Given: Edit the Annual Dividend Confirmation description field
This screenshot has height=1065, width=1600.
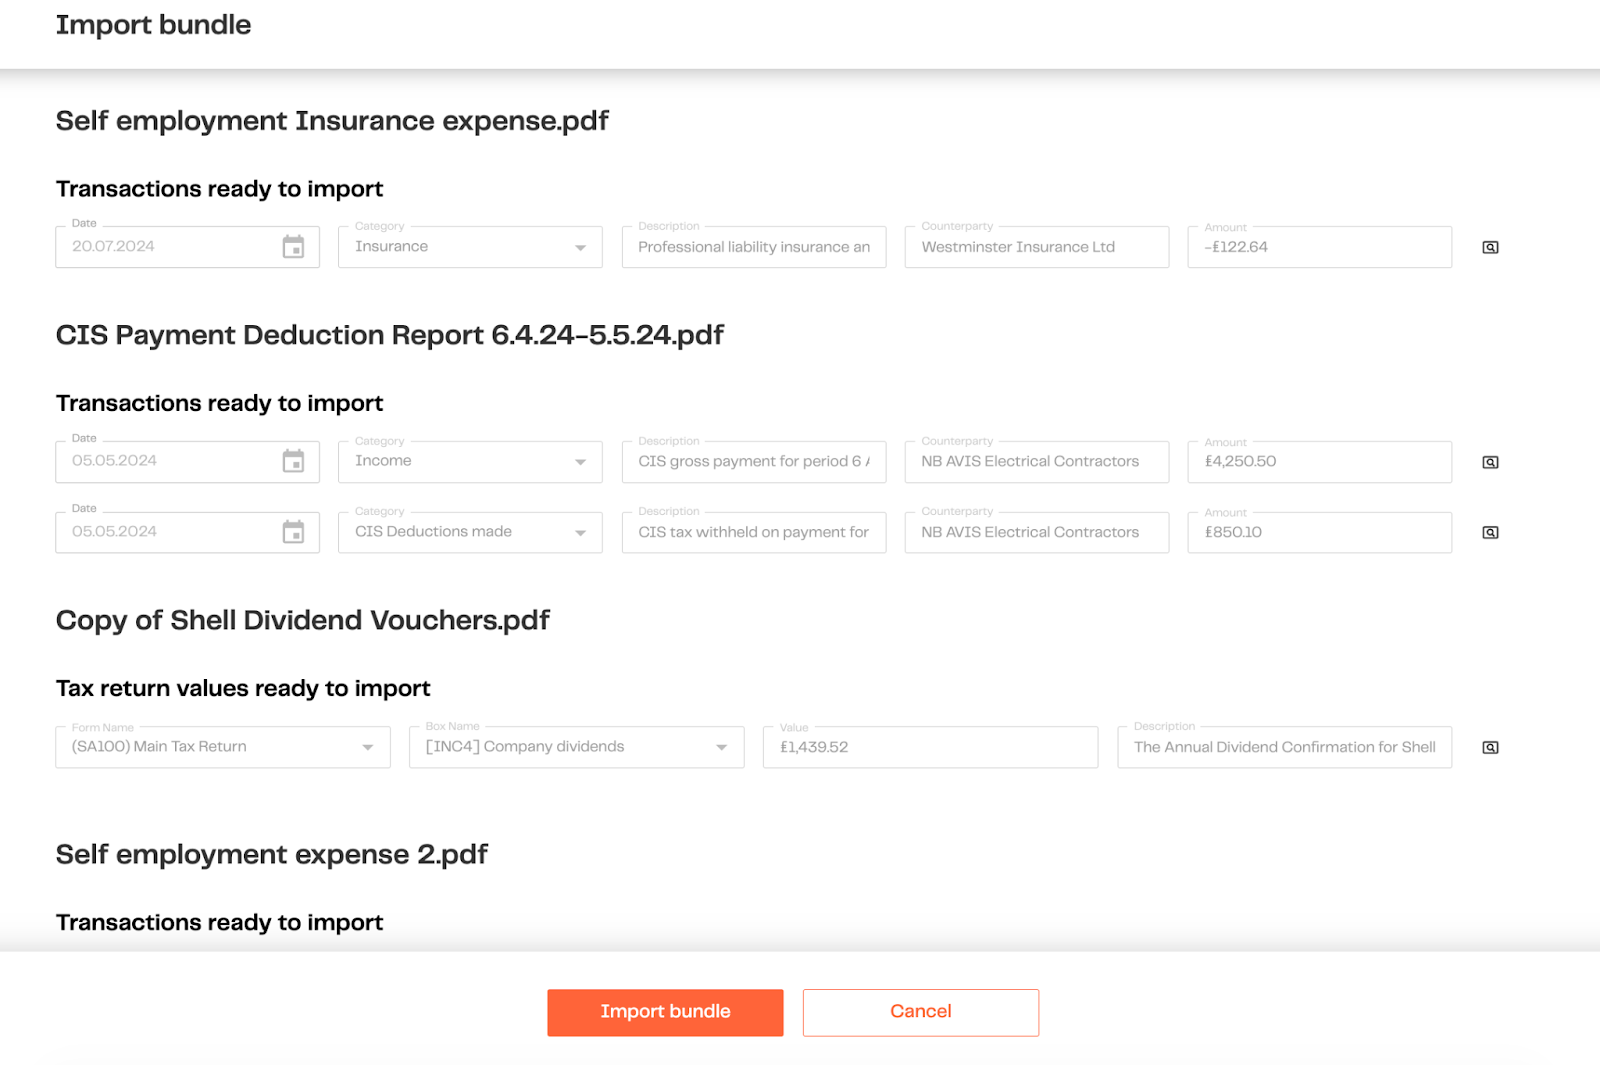Looking at the screenshot, I should [x=1283, y=747].
